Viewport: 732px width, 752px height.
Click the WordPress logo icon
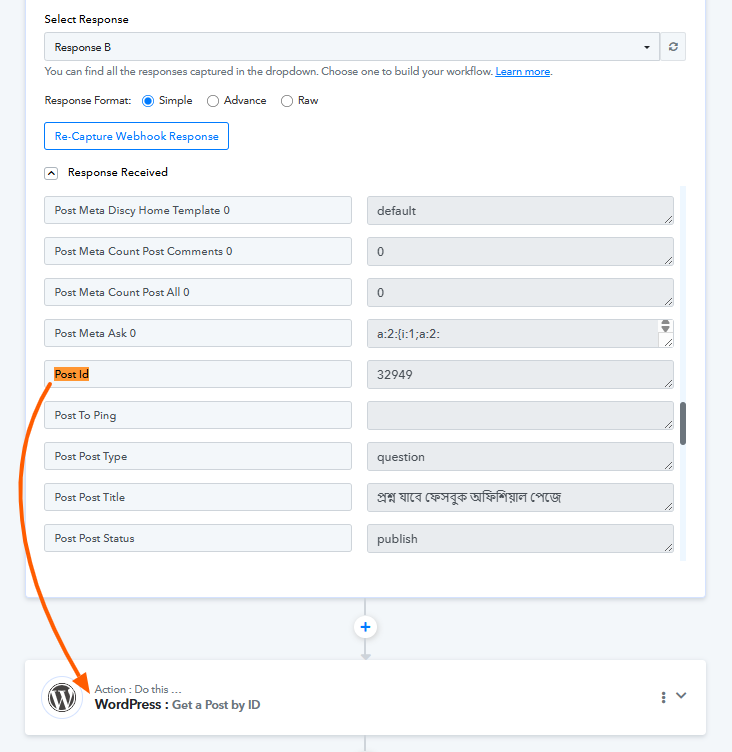point(61,697)
